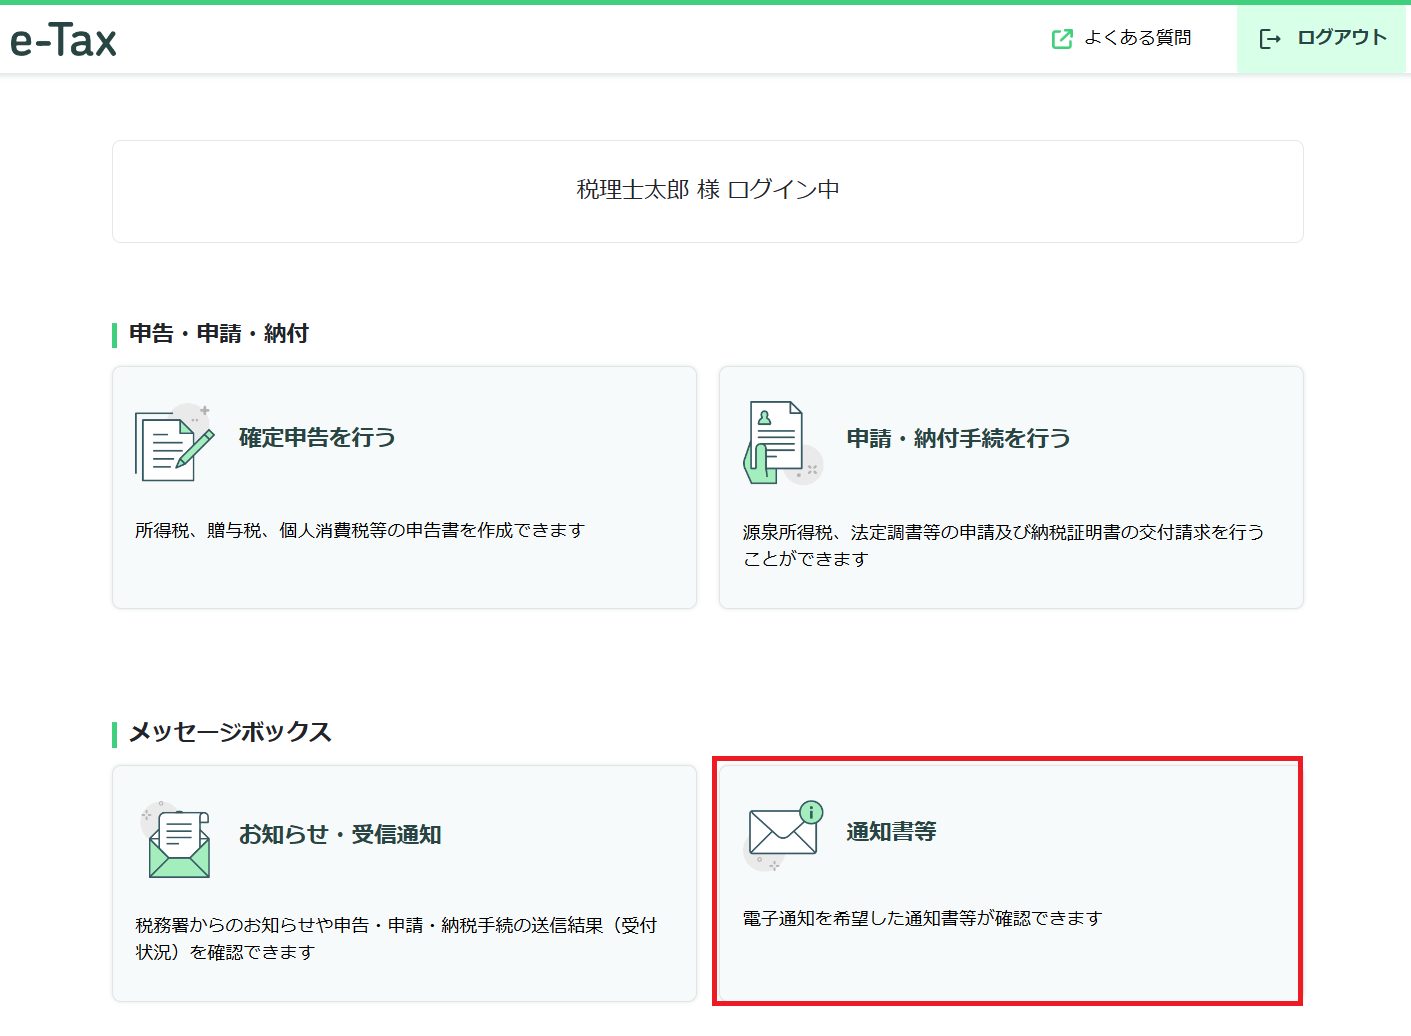Viewport: 1411px width, 1036px height.
Task: Click the external link icon beside よくある質問
Action: tap(1062, 39)
